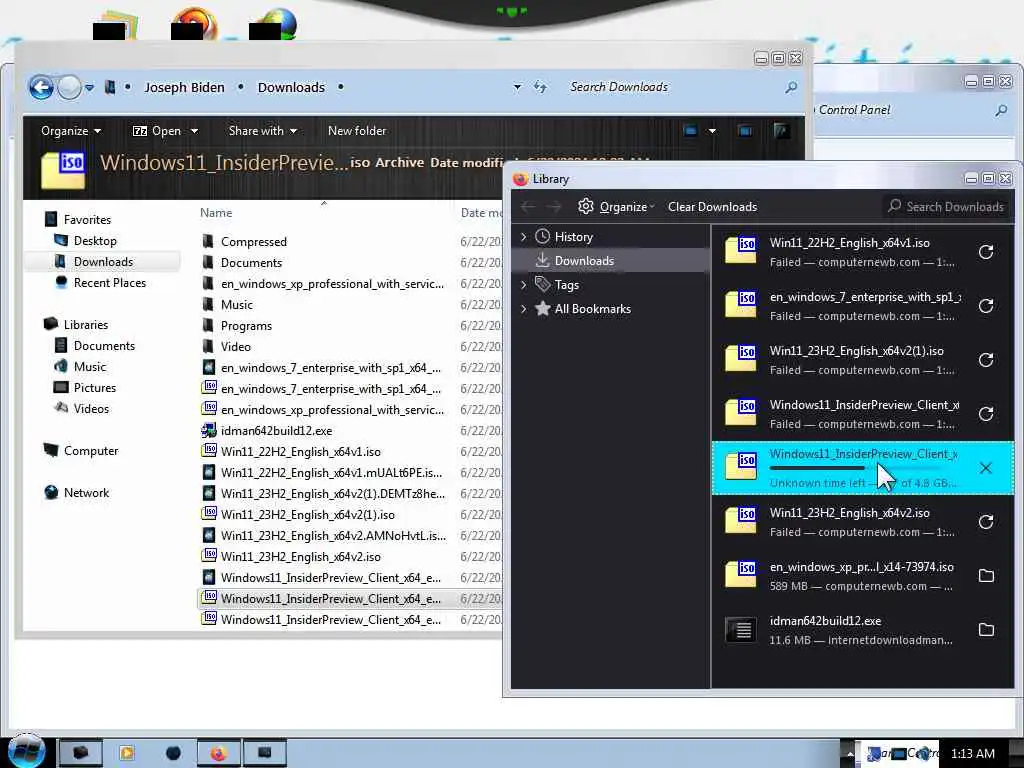Screen dimensions: 1024x768
Task: Select Network in navigation pane
Action: (x=86, y=492)
